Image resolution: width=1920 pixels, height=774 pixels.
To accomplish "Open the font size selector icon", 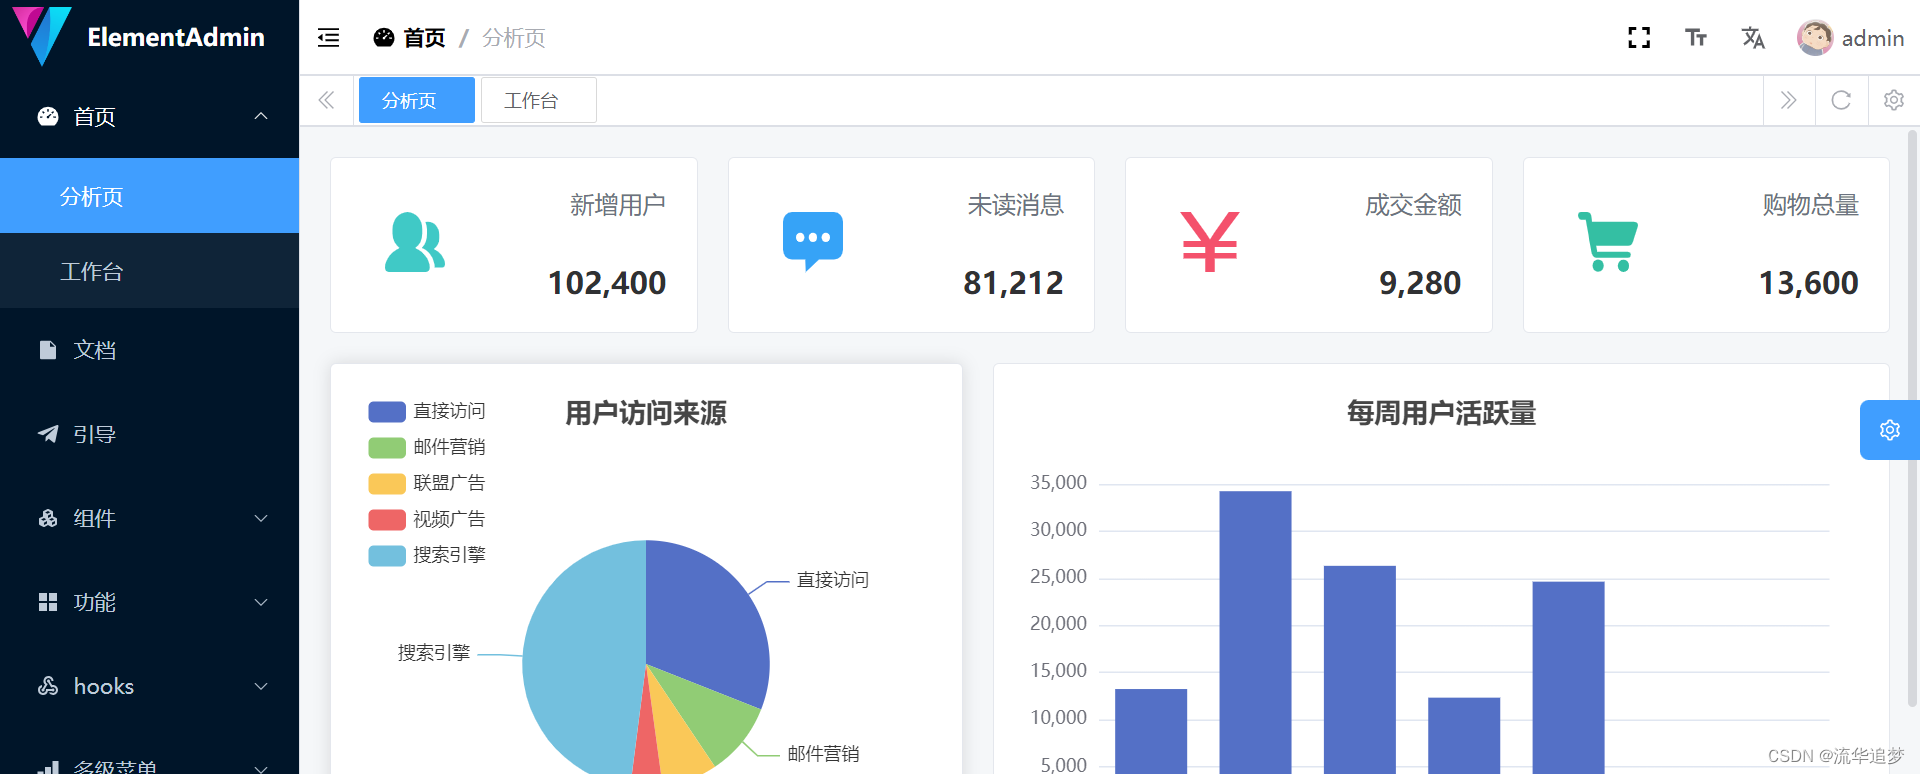I will click(1696, 38).
